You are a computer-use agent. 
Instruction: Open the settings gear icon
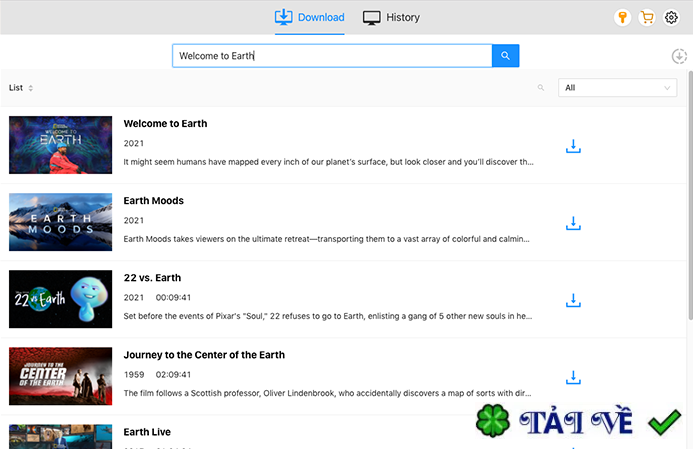click(672, 18)
